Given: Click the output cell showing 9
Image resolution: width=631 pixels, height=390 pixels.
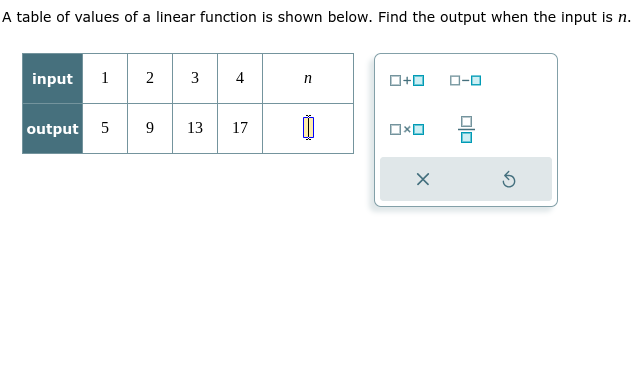Looking at the screenshot, I should 150,128.
